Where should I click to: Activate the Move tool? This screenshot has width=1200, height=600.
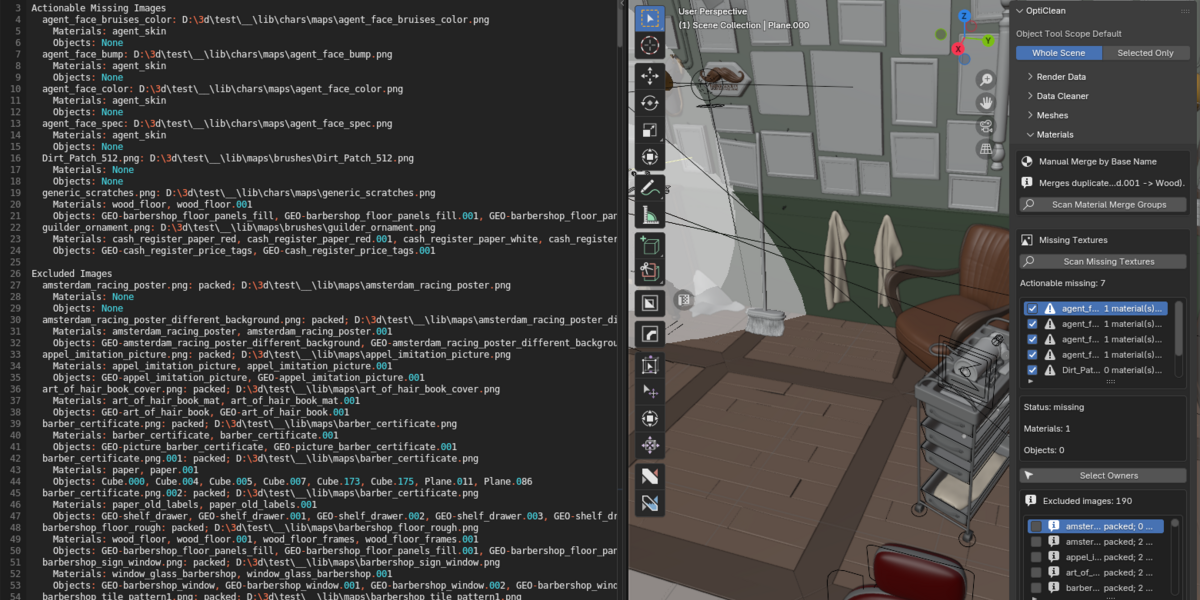pyautogui.click(x=650, y=75)
